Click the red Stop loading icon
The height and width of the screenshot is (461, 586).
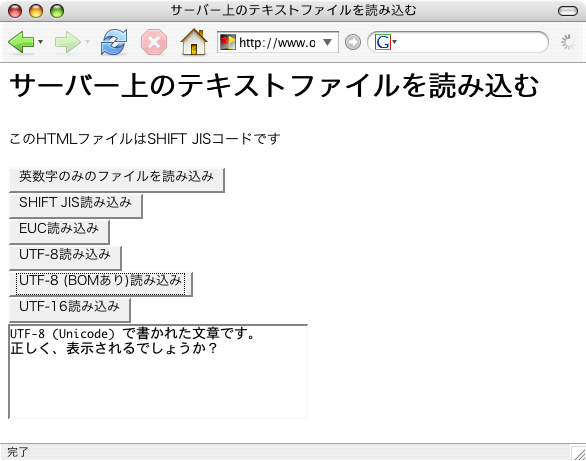[x=154, y=42]
